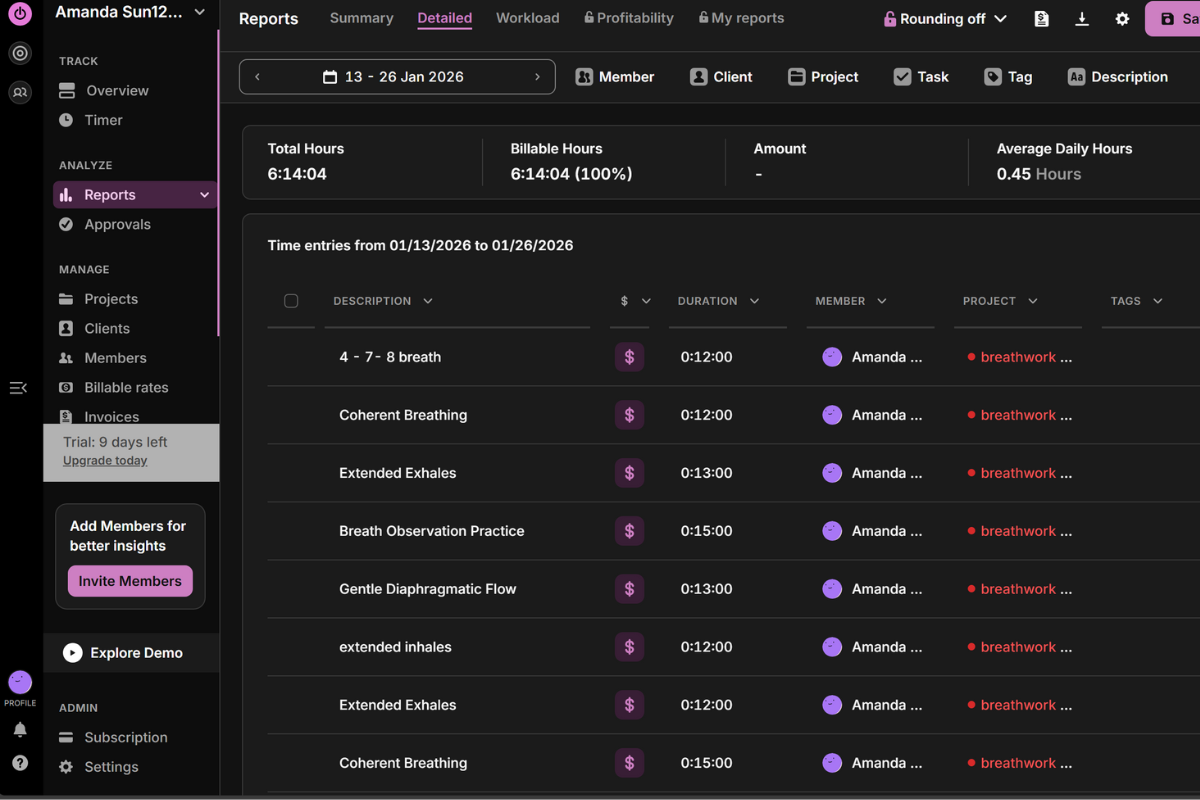Viewport: 1200px width, 800px height.
Task: Click the red breathwork project dot in first row
Action: [x=971, y=357]
